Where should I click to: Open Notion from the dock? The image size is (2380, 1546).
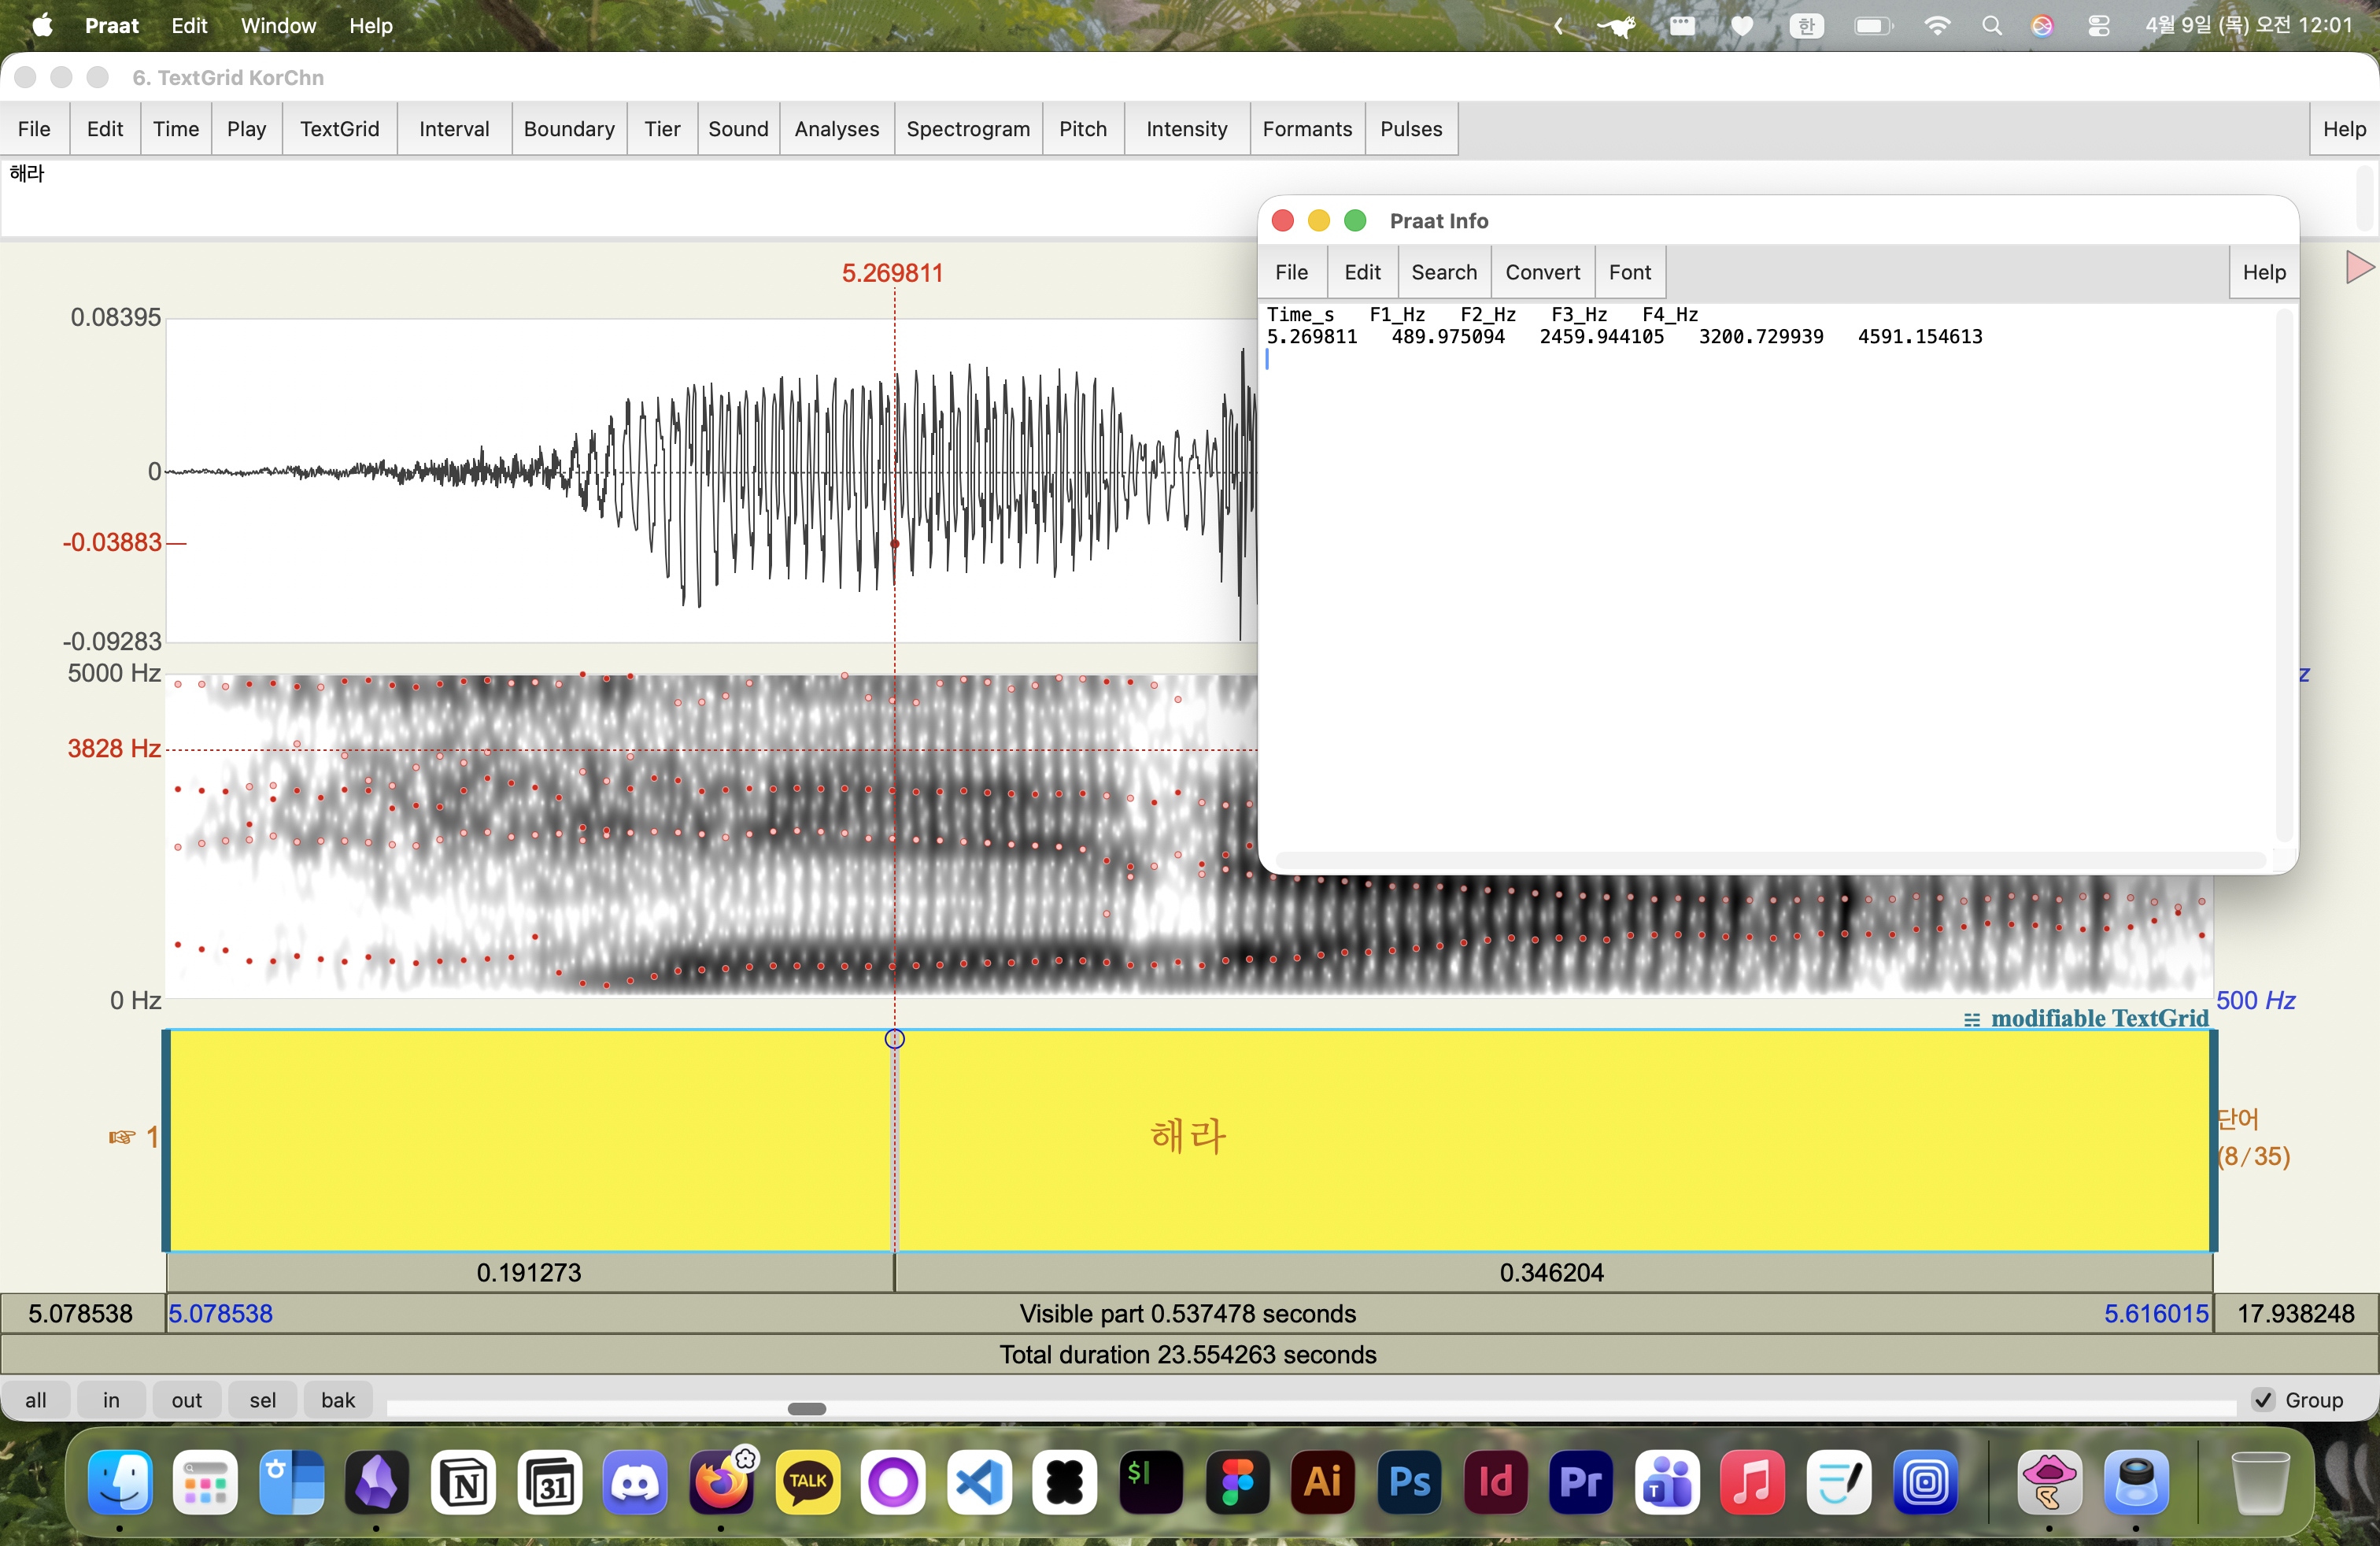pos(464,1482)
